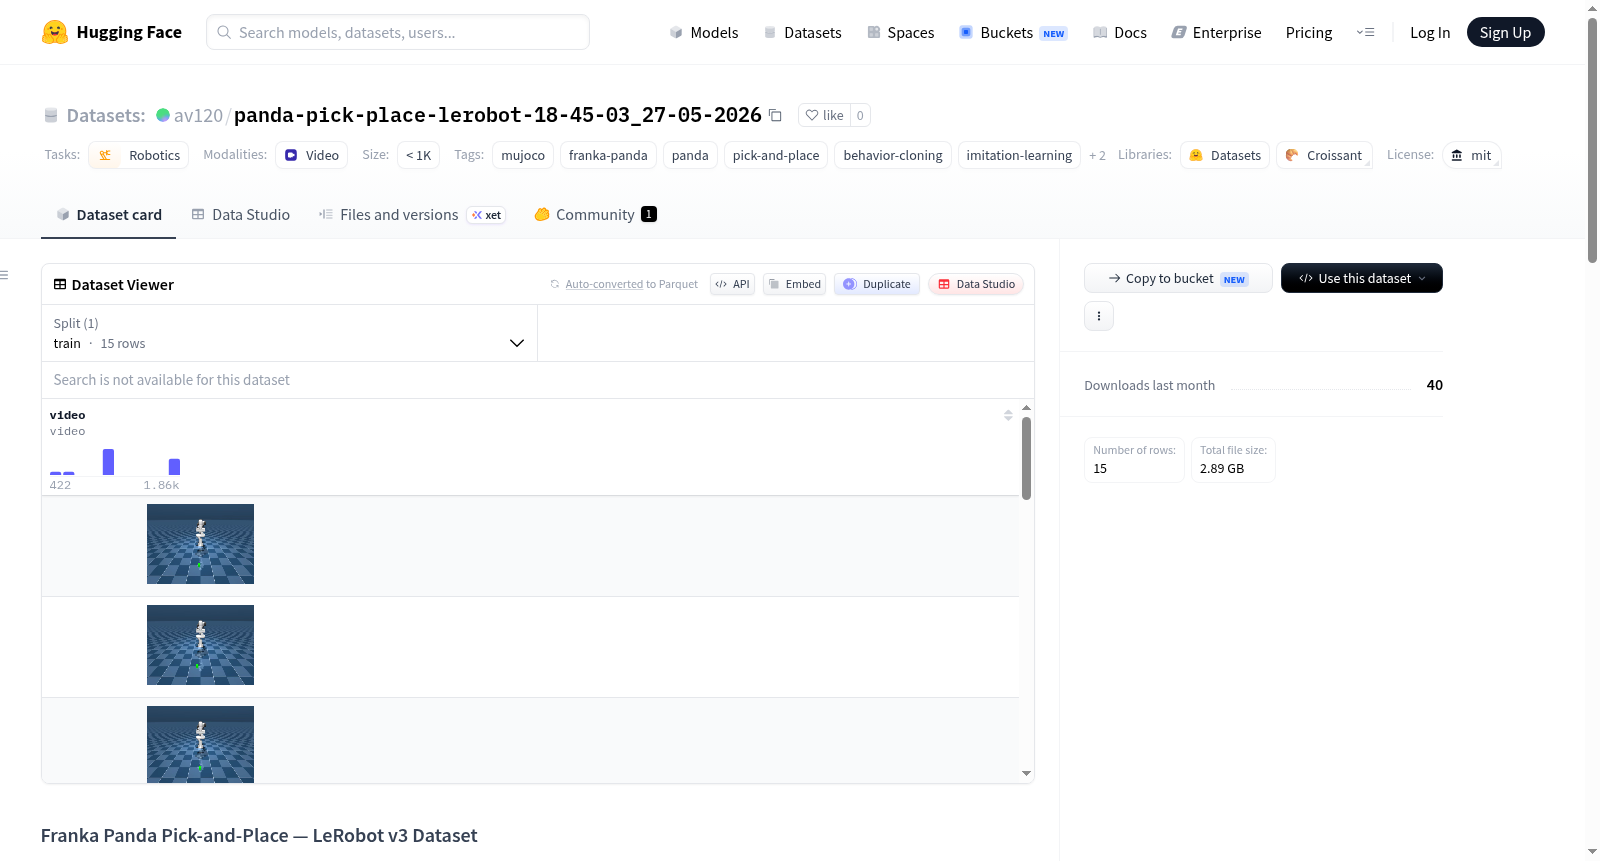Click the Downloads last month value 40
The width and height of the screenshot is (1600, 861).
click(1434, 385)
